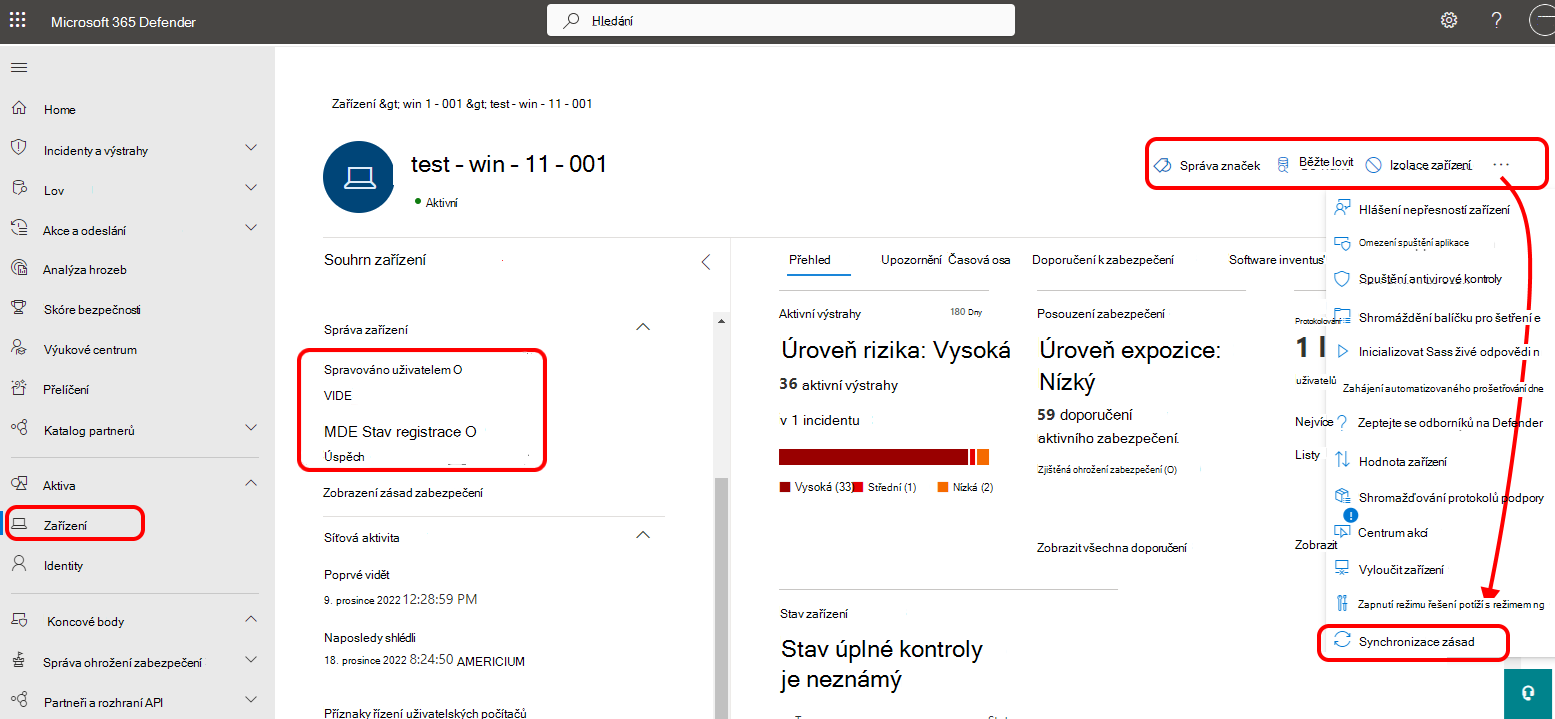Click the Analýza hrozeb icon

18,268
